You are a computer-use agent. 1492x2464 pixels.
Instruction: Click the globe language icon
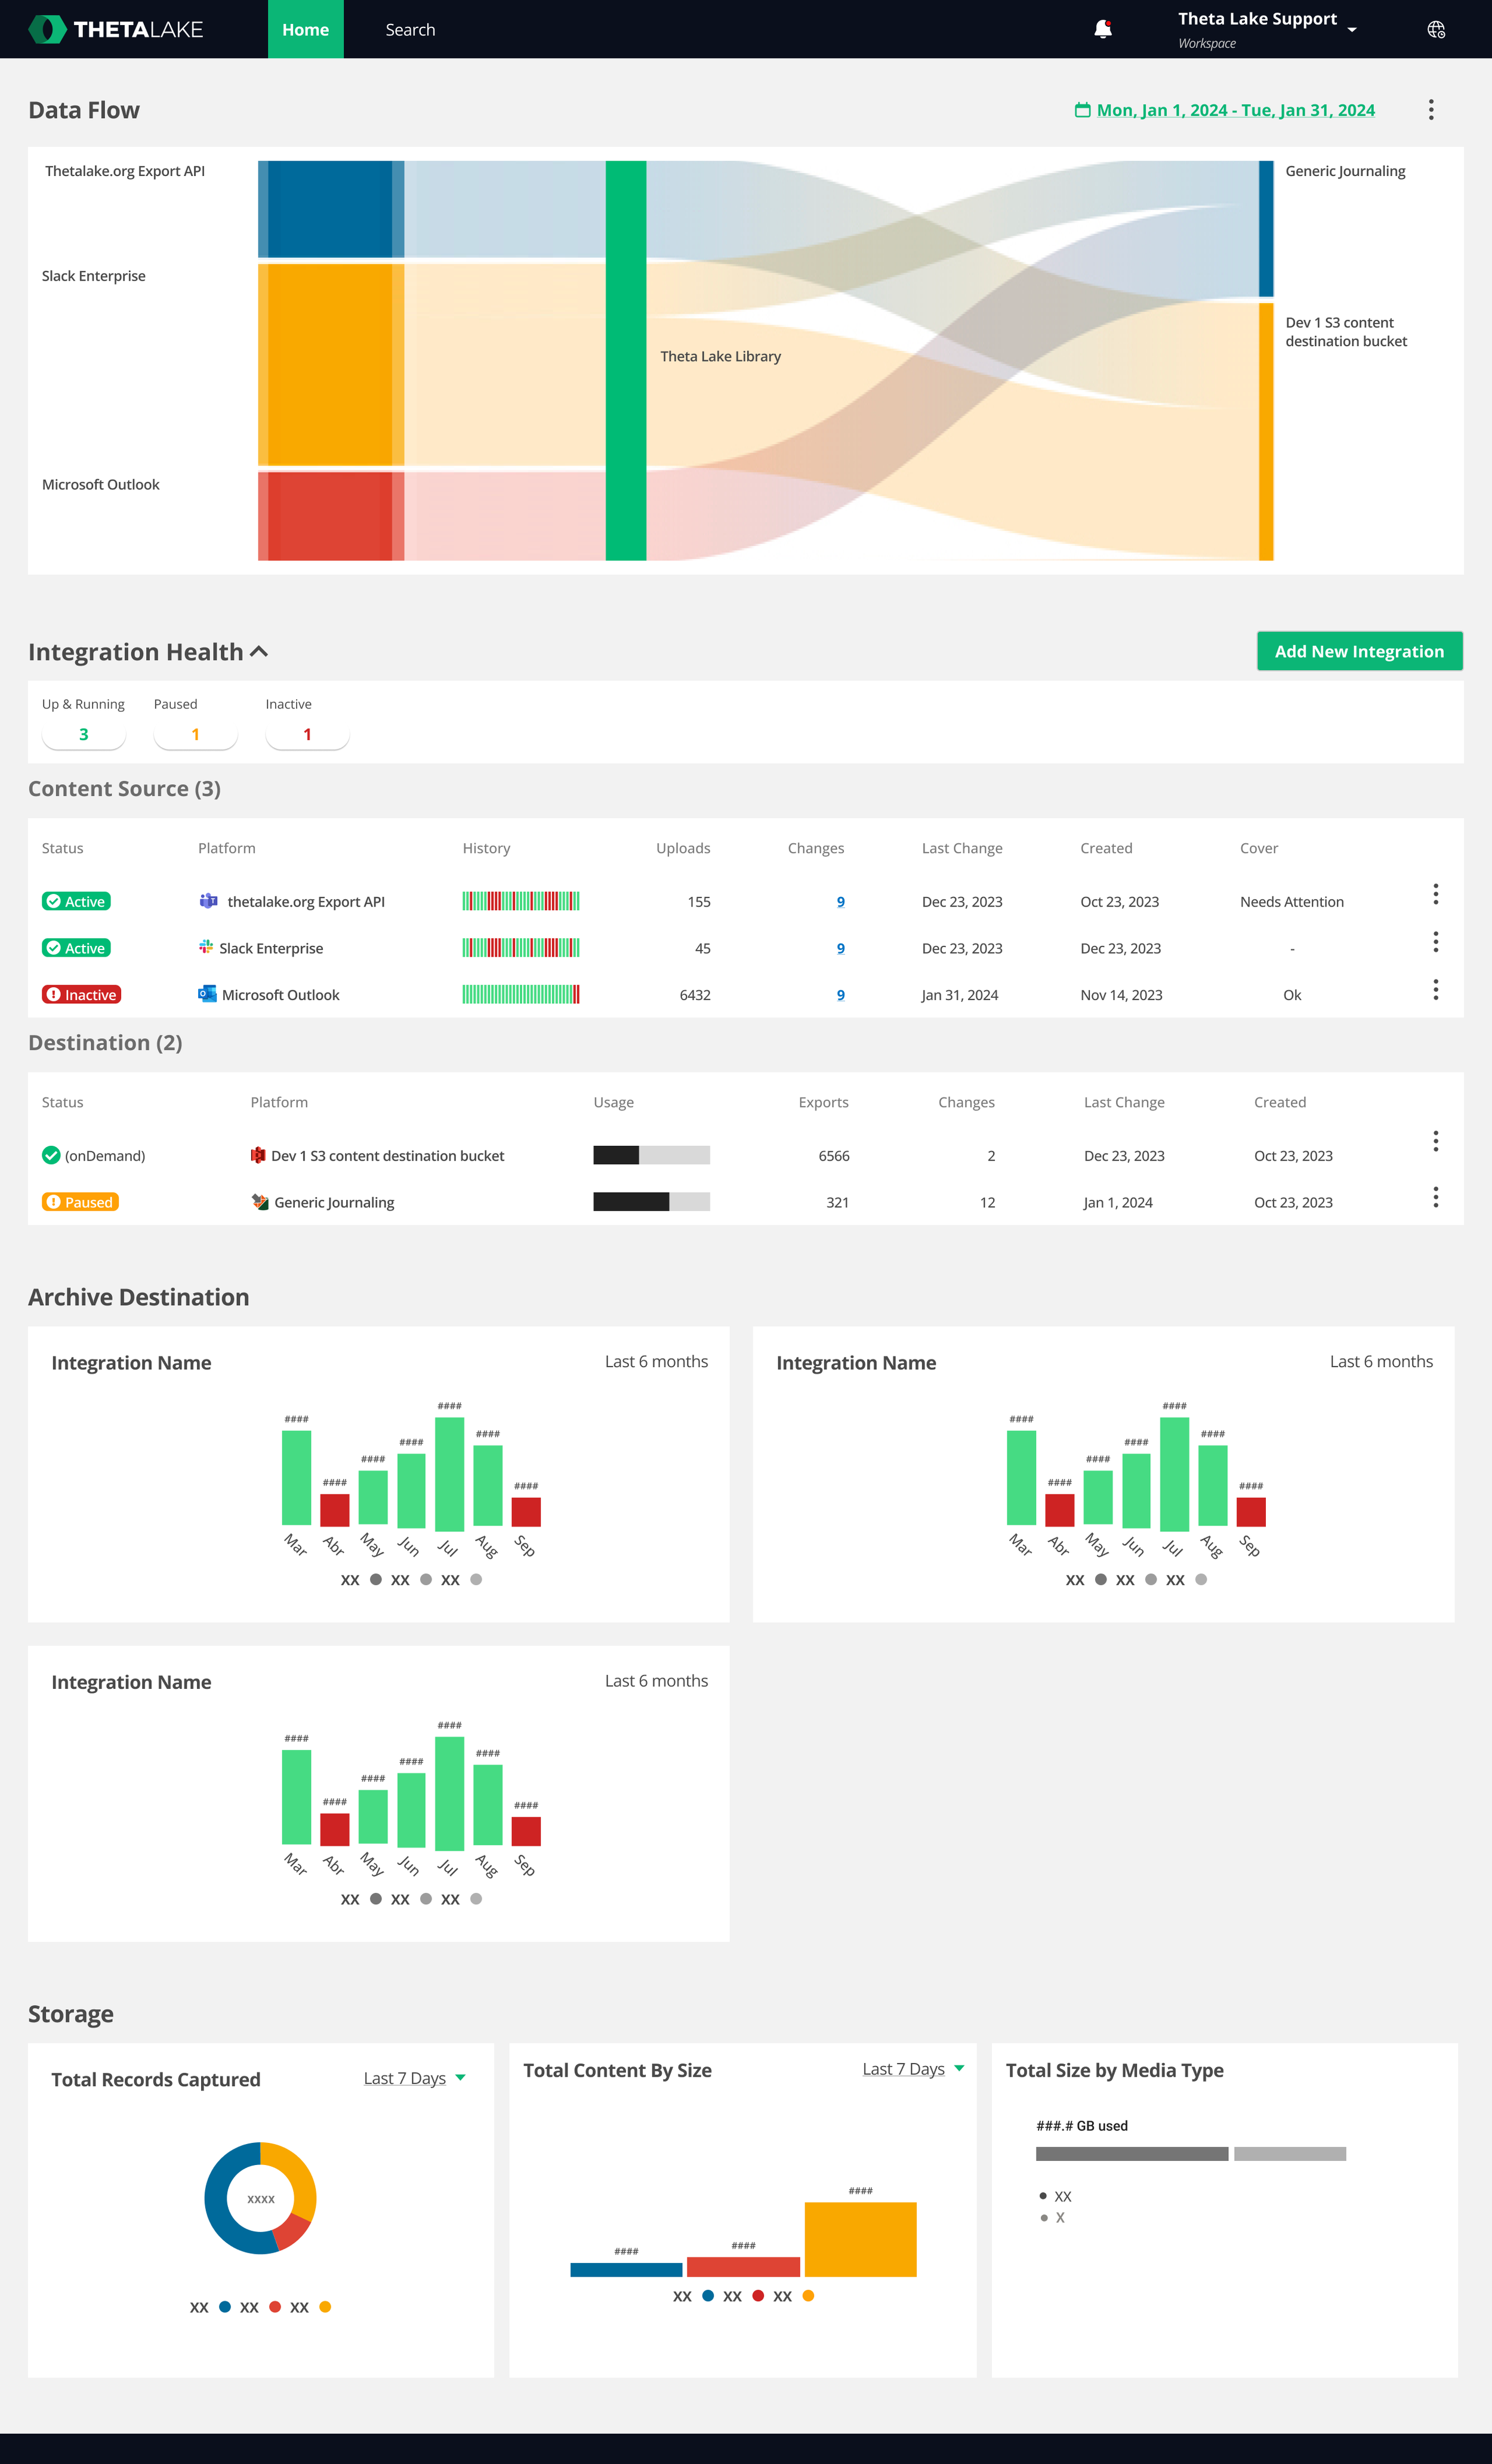(x=1436, y=30)
